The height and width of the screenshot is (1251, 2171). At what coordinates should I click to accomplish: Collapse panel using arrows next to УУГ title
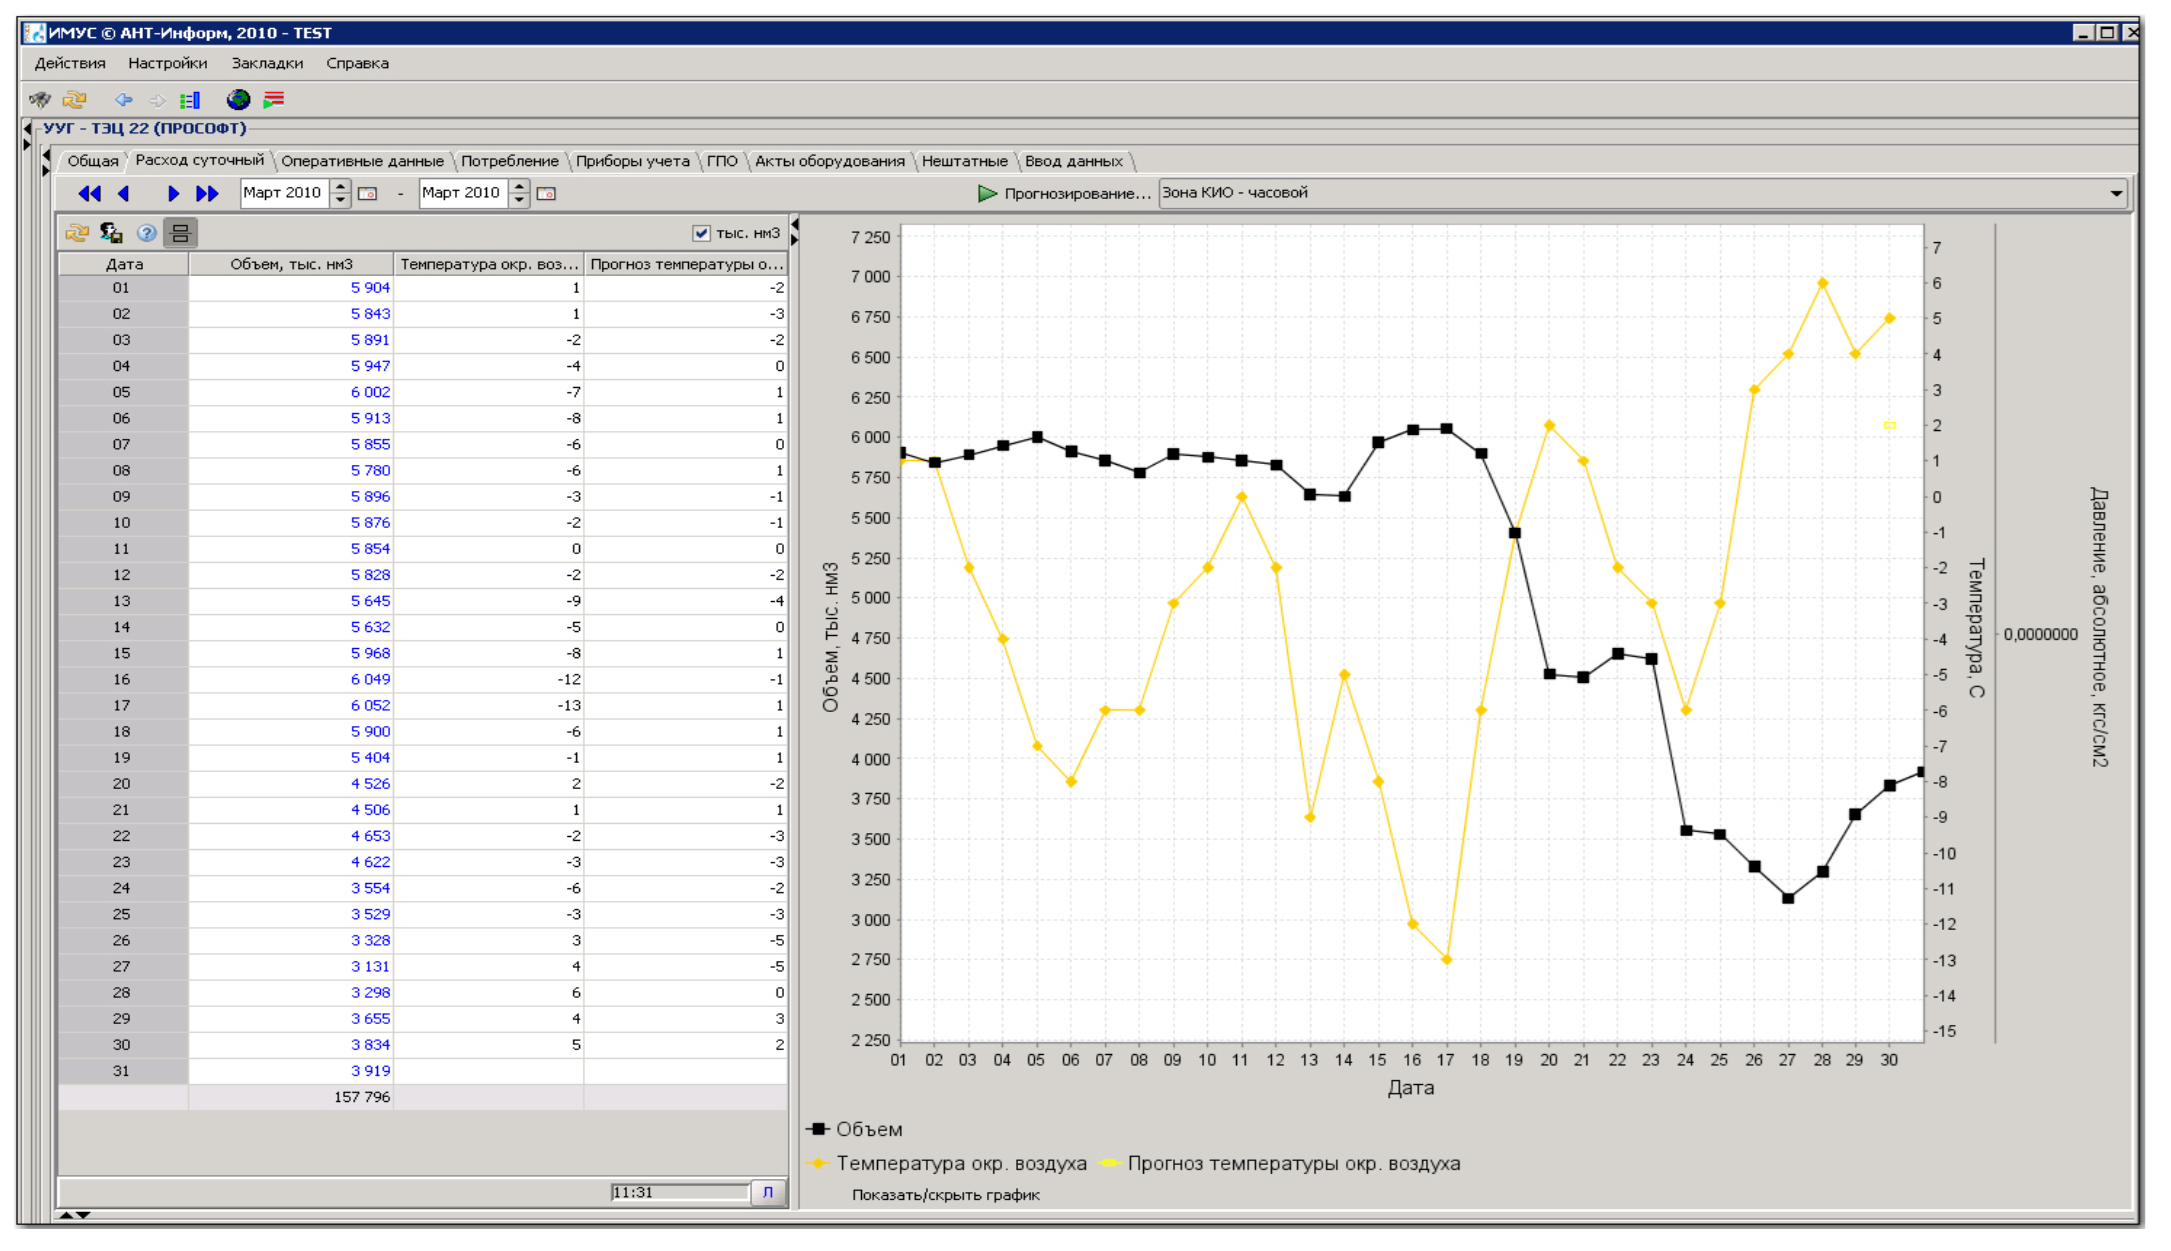tap(27, 136)
